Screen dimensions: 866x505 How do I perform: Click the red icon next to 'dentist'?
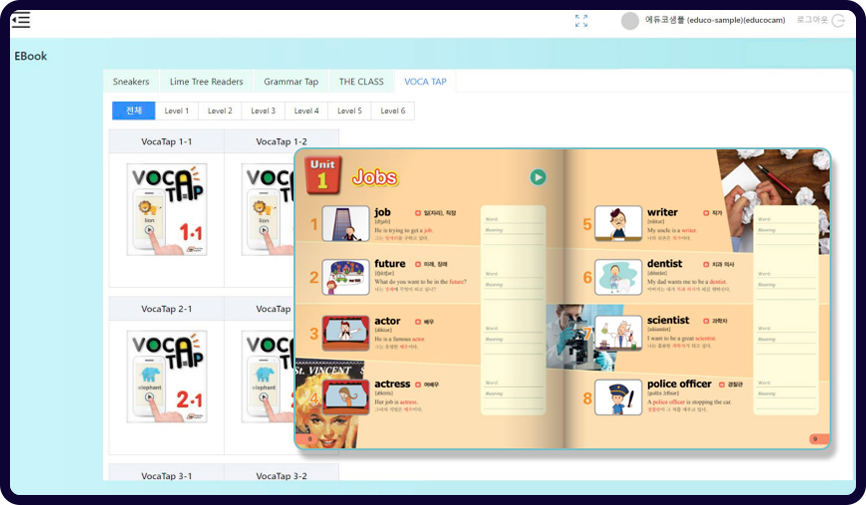pos(705,264)
